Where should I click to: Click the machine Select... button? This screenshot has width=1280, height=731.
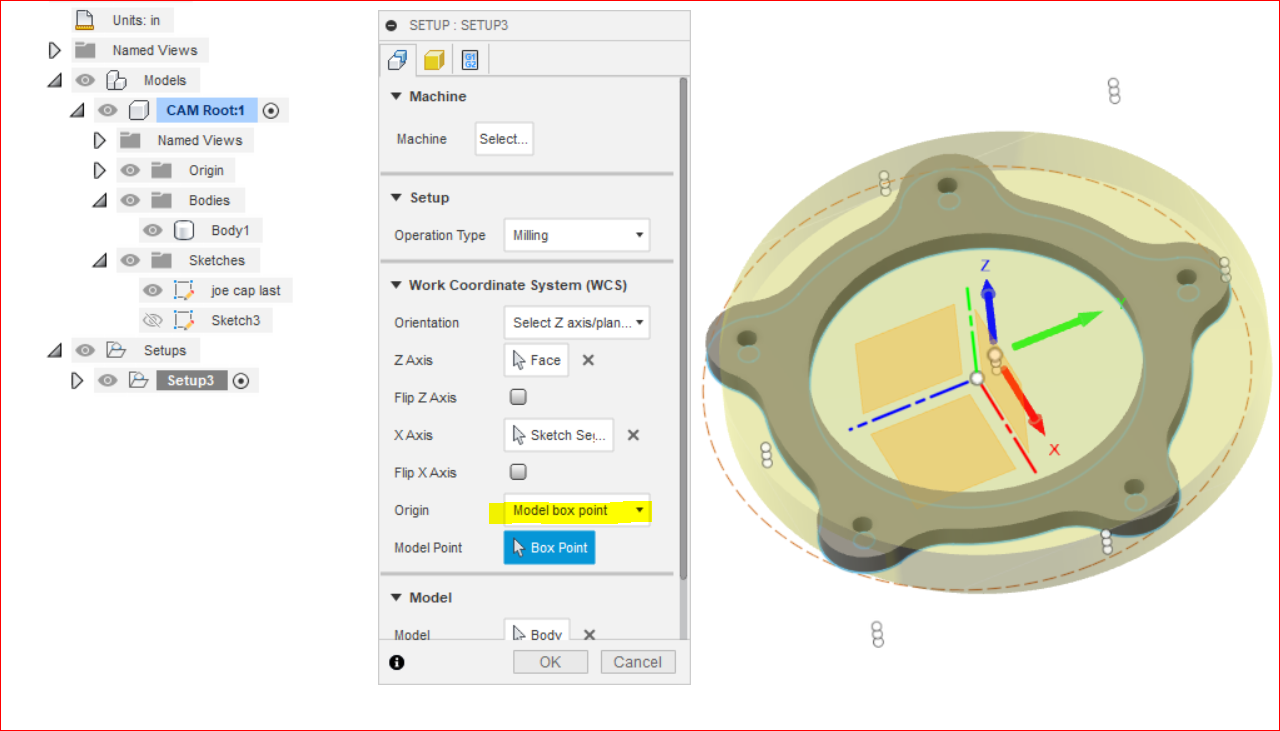pos(504,139)
